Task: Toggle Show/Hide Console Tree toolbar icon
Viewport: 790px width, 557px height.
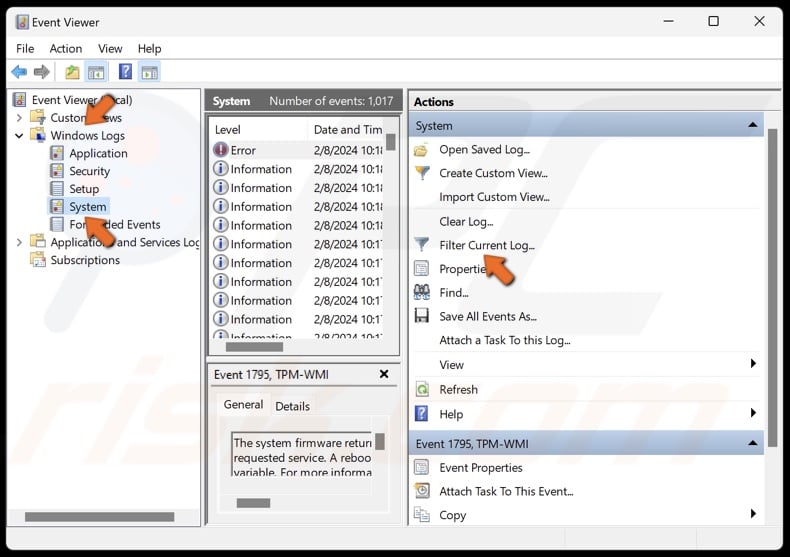Action: tap(96, 73)
